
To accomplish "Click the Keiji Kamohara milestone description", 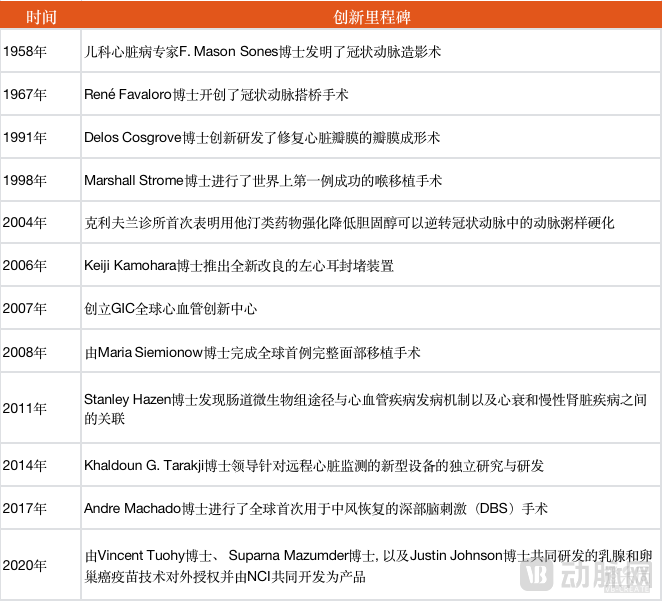I will (239, 266).
